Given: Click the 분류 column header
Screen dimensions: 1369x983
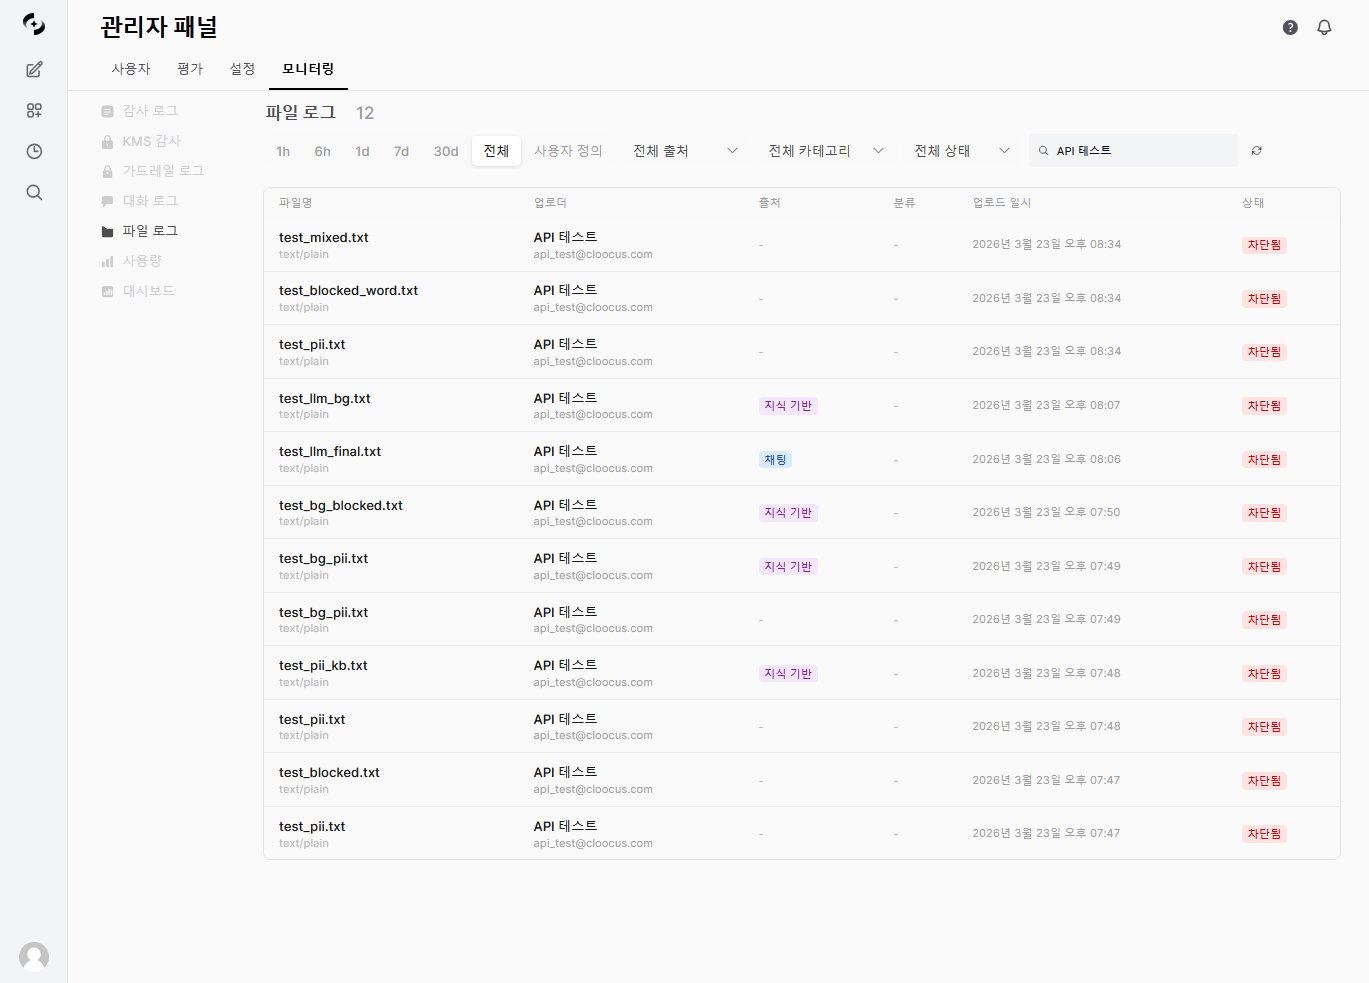Looking at the screenshot, I should pyautogui.click(x=904, y=203).
